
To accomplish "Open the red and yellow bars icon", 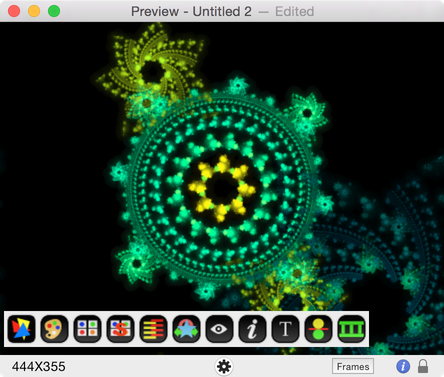I will pyautogui.click(x=153, y=329).
